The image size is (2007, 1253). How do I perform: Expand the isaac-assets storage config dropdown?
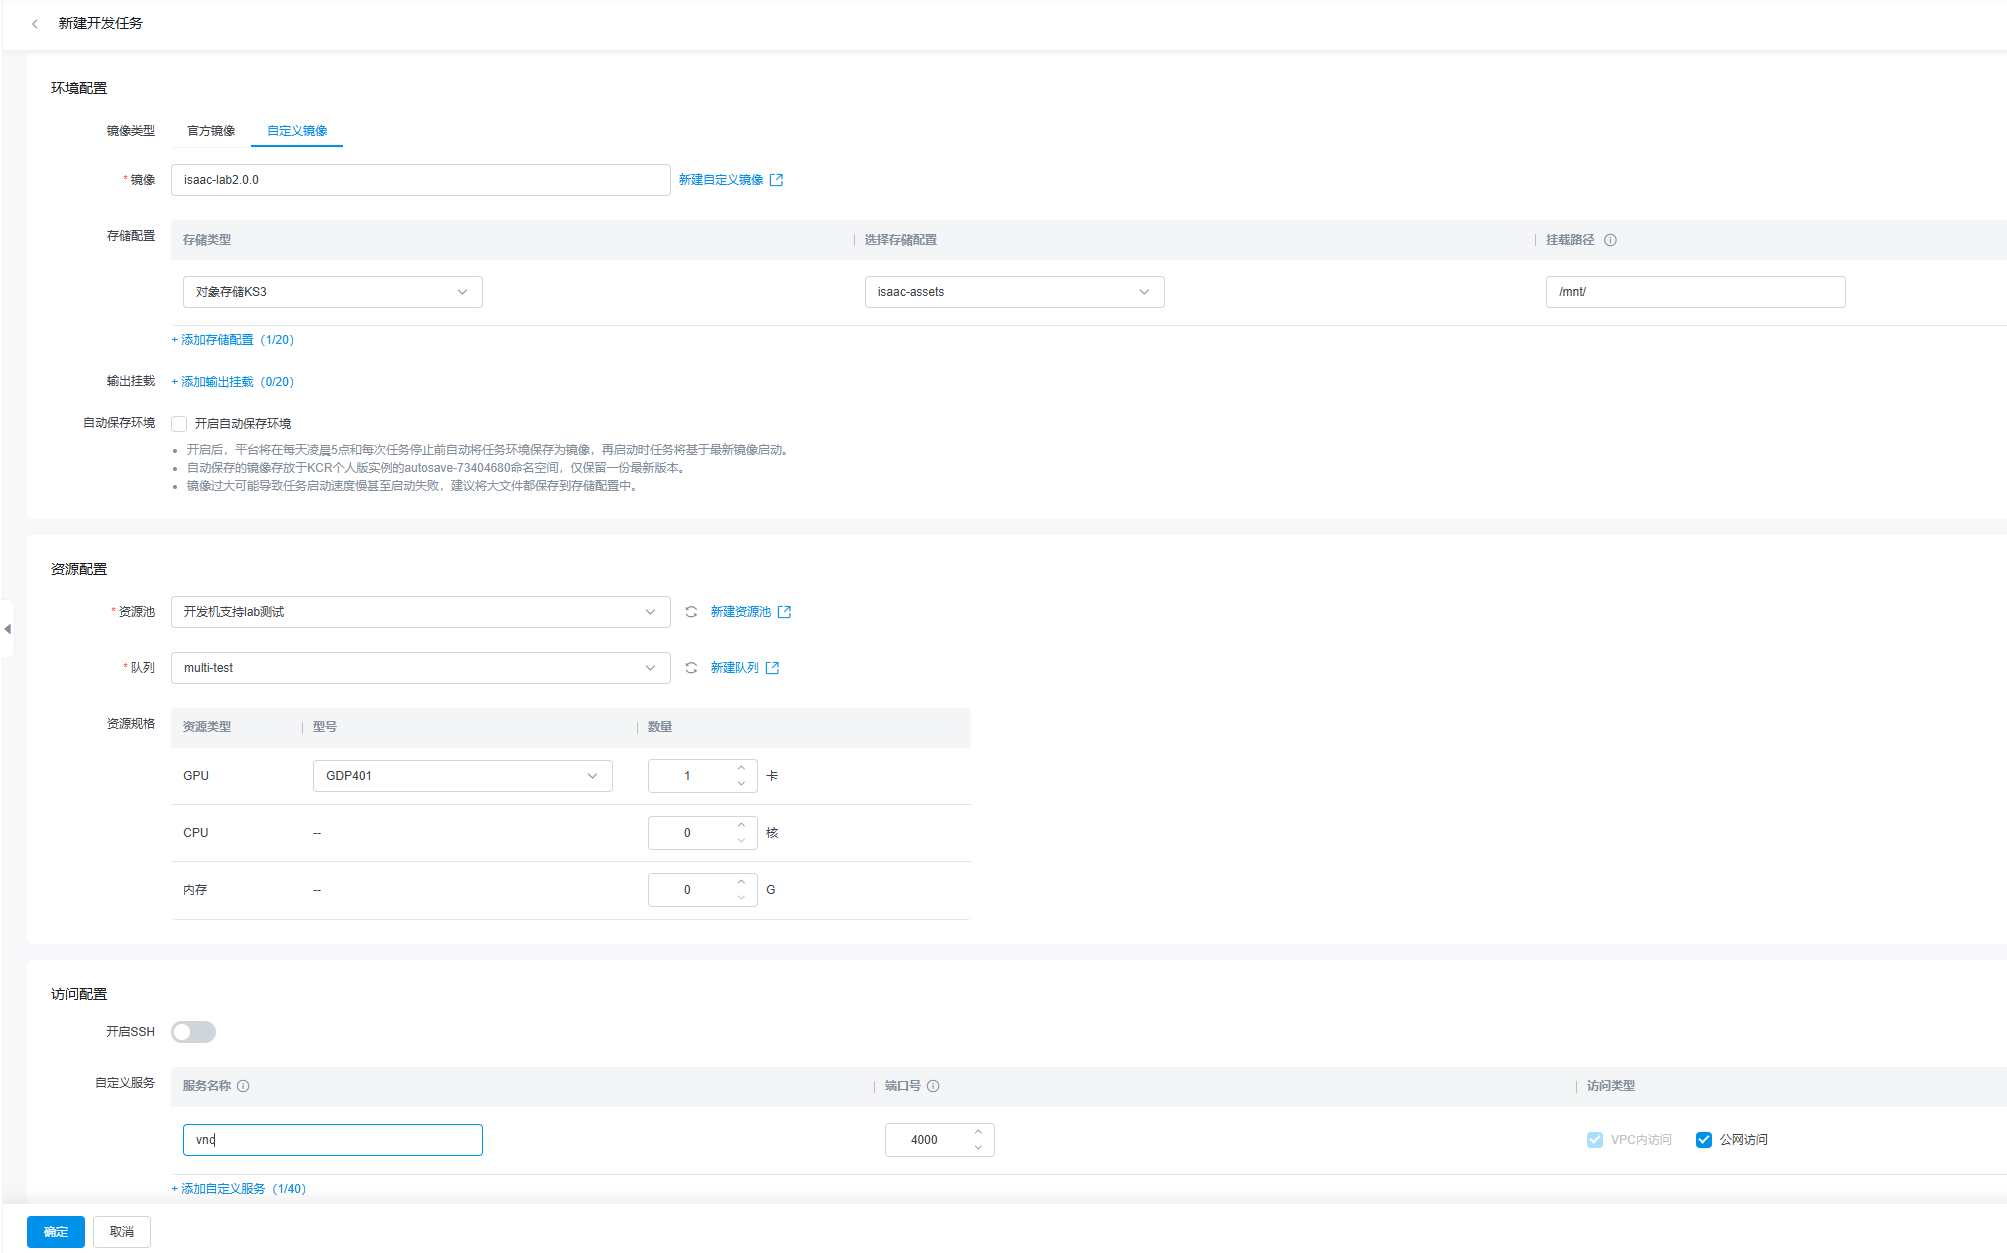(1013, 292)
